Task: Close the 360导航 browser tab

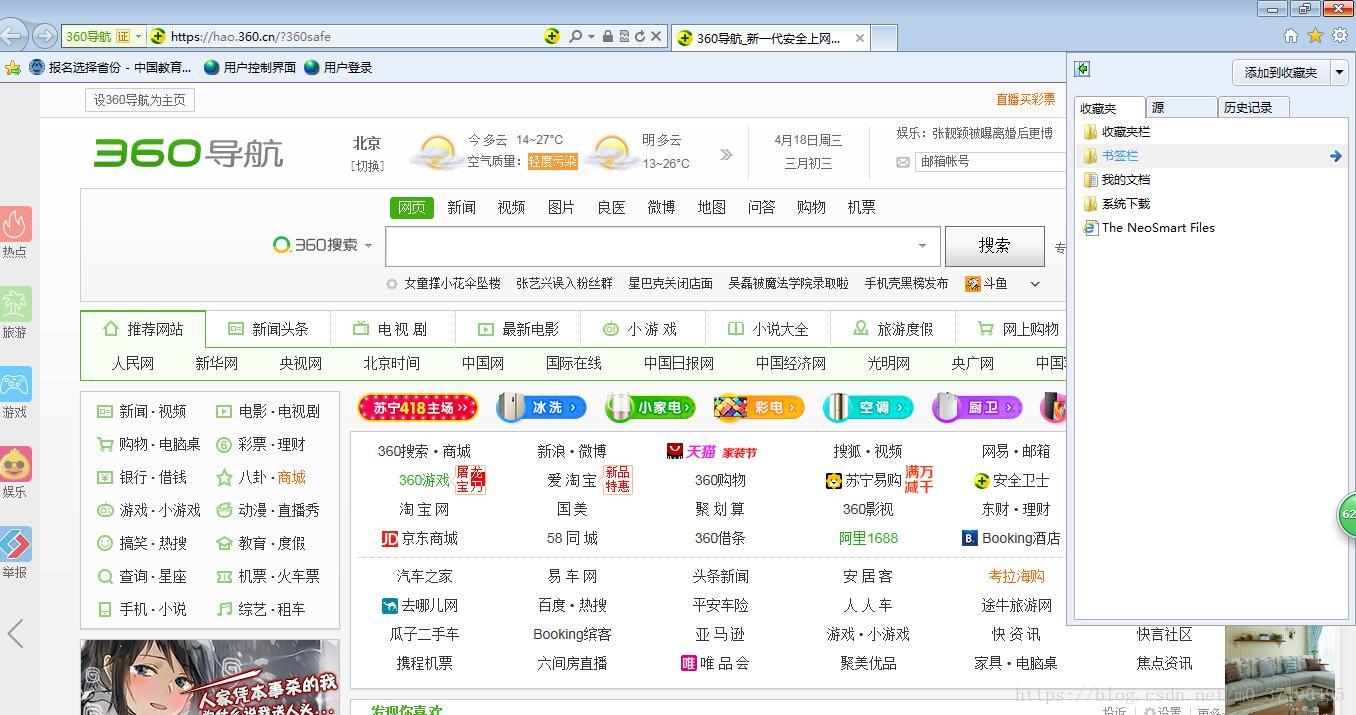Action: coord(859,38)
